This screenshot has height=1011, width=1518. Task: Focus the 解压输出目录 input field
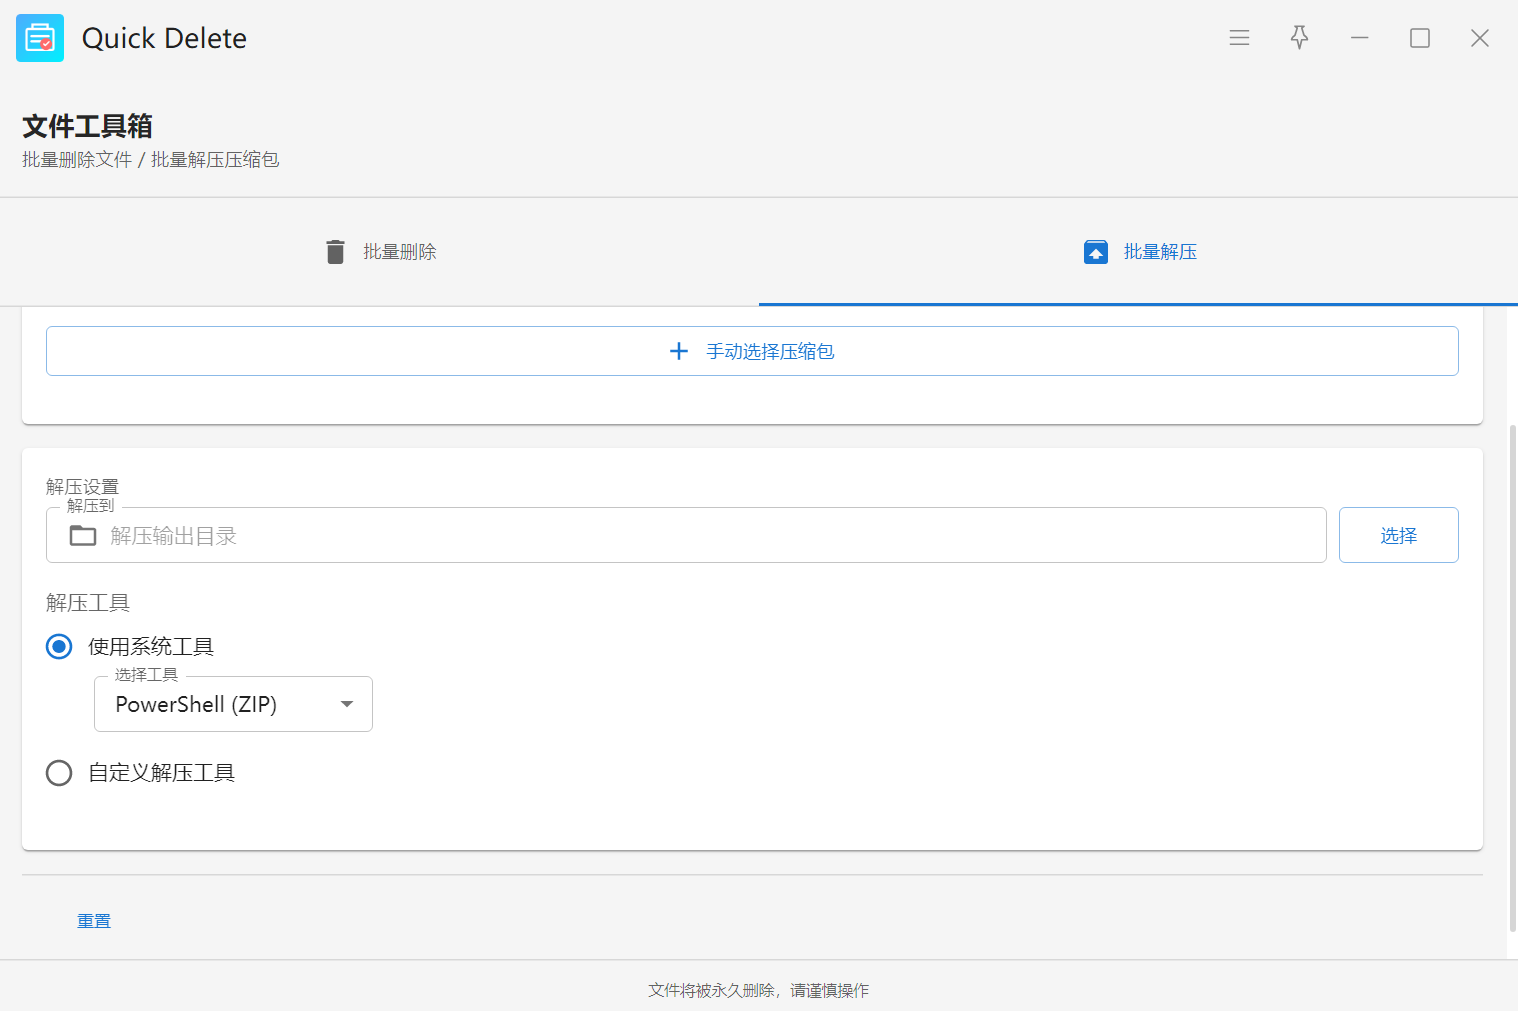700,536
